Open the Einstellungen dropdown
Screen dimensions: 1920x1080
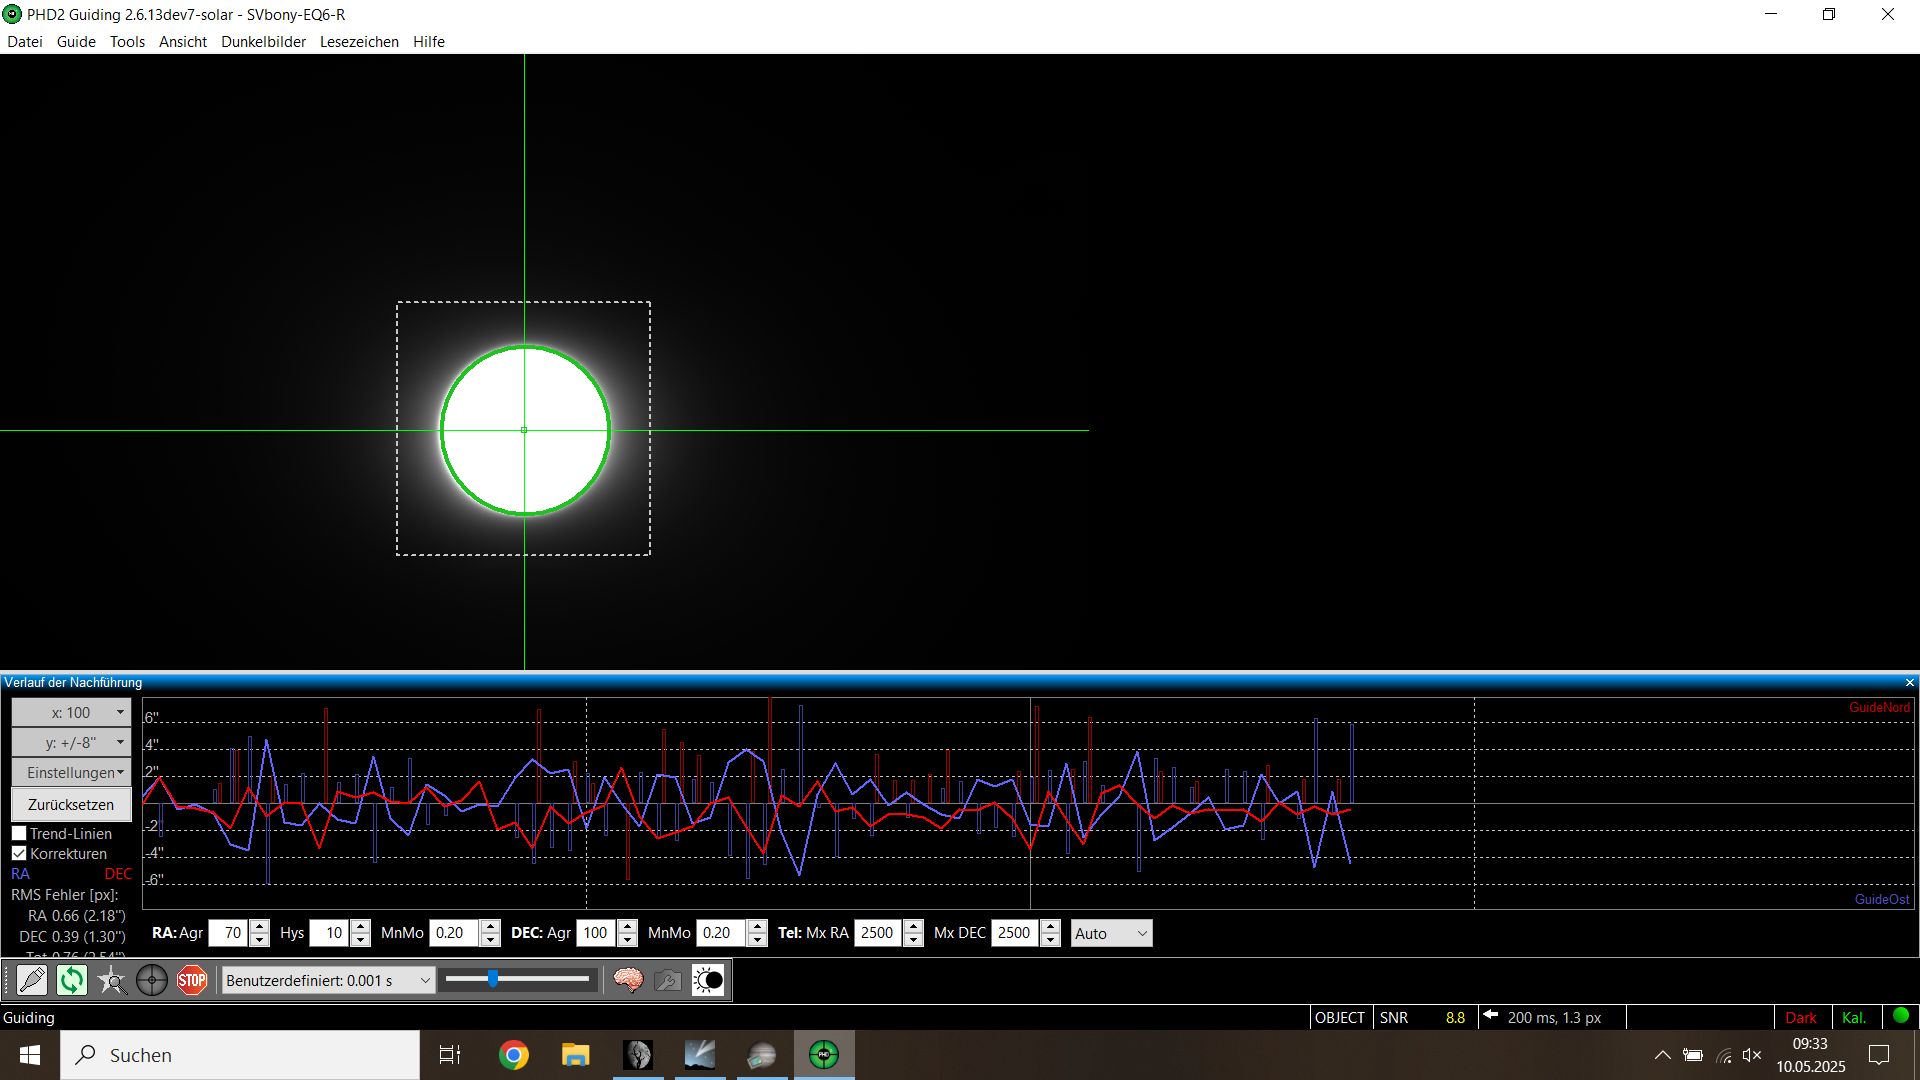pyautogui.click(x=71, y=772)
